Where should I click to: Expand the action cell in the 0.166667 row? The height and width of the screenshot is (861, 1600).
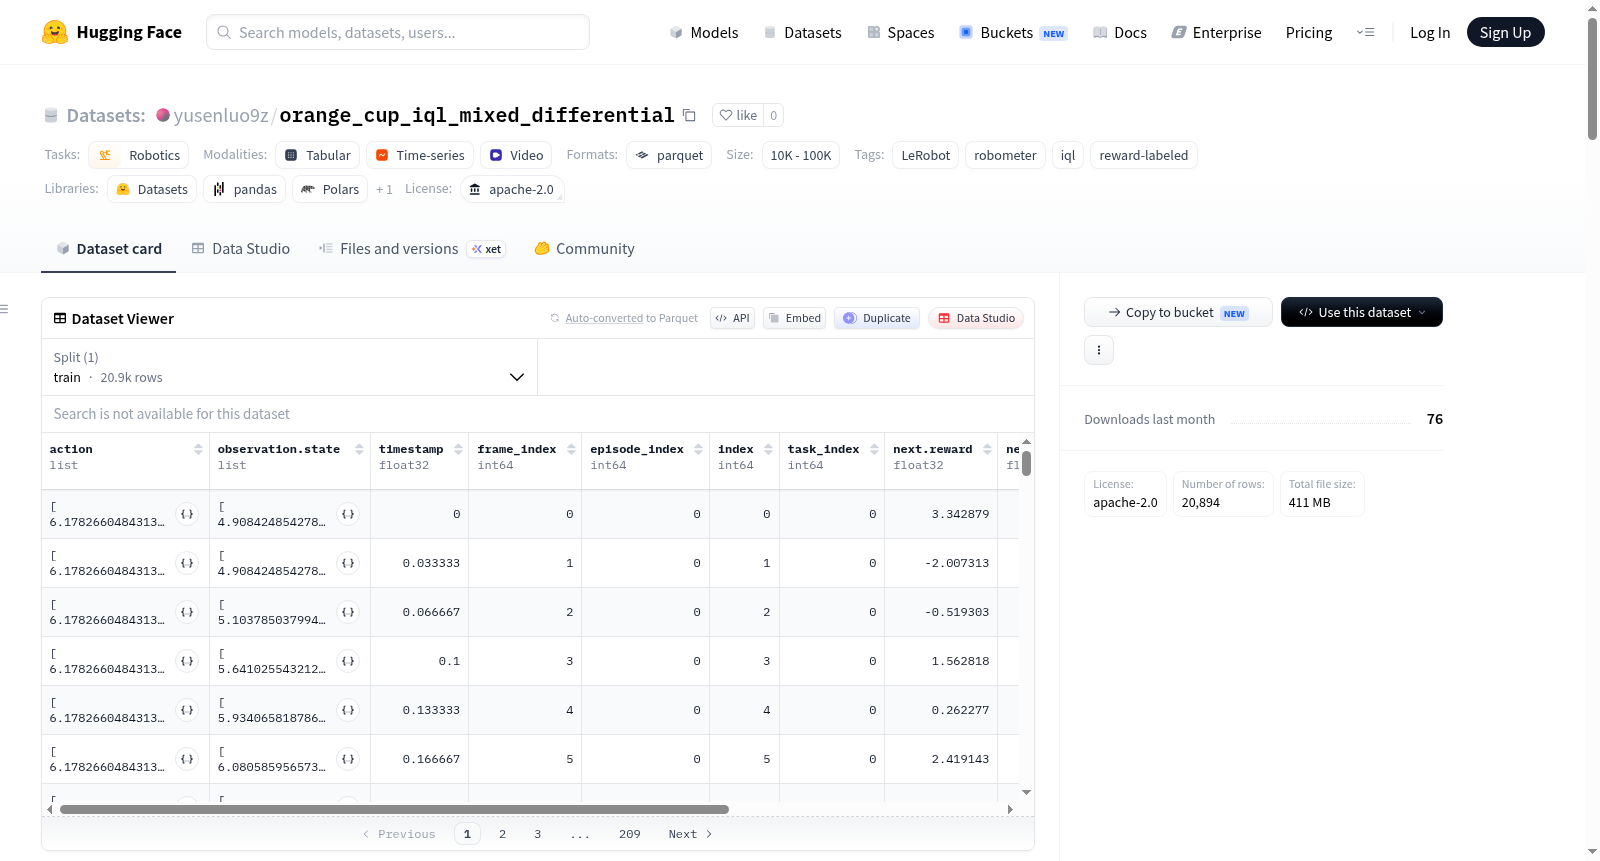[x=187, y=759]
